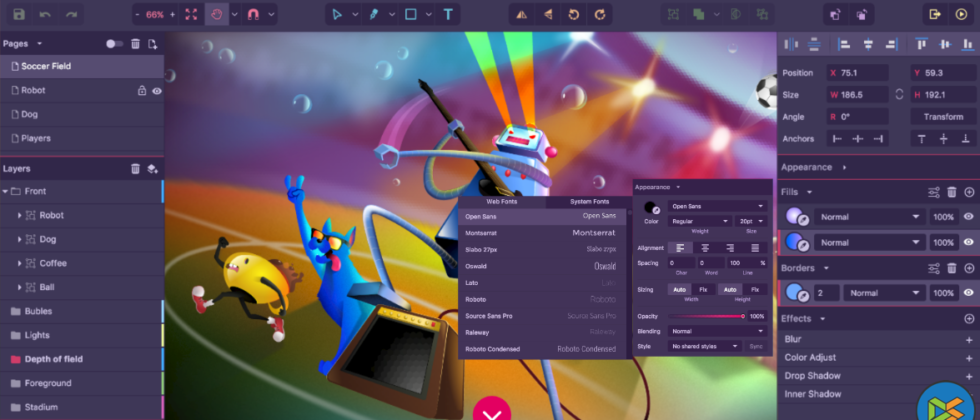980x420 pixels.
Task: Select the Pen tool
Action: (x=374, y=15)
